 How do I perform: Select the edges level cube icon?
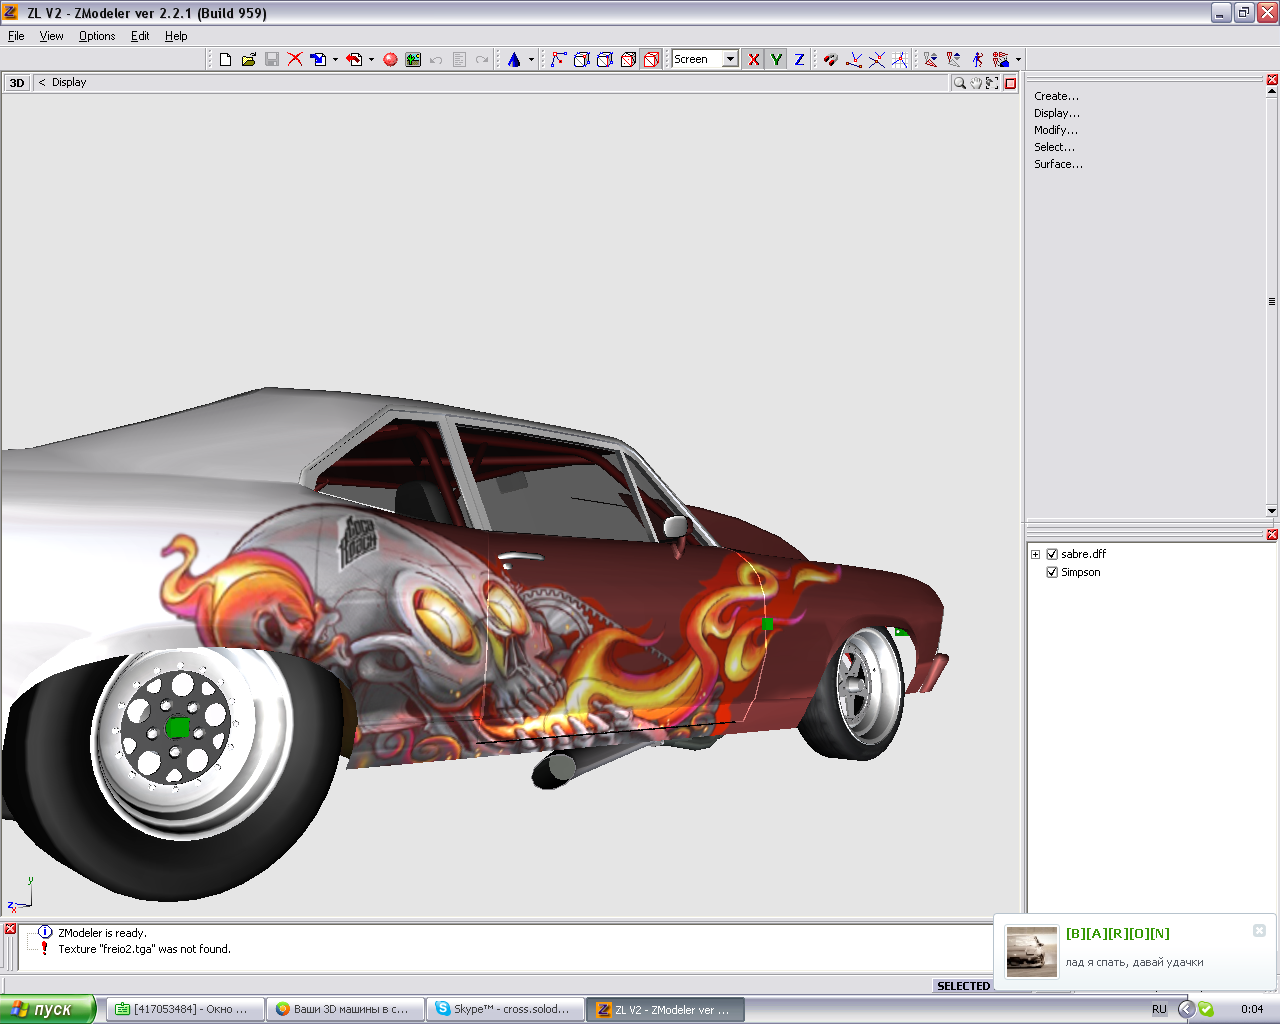(581, 59)
